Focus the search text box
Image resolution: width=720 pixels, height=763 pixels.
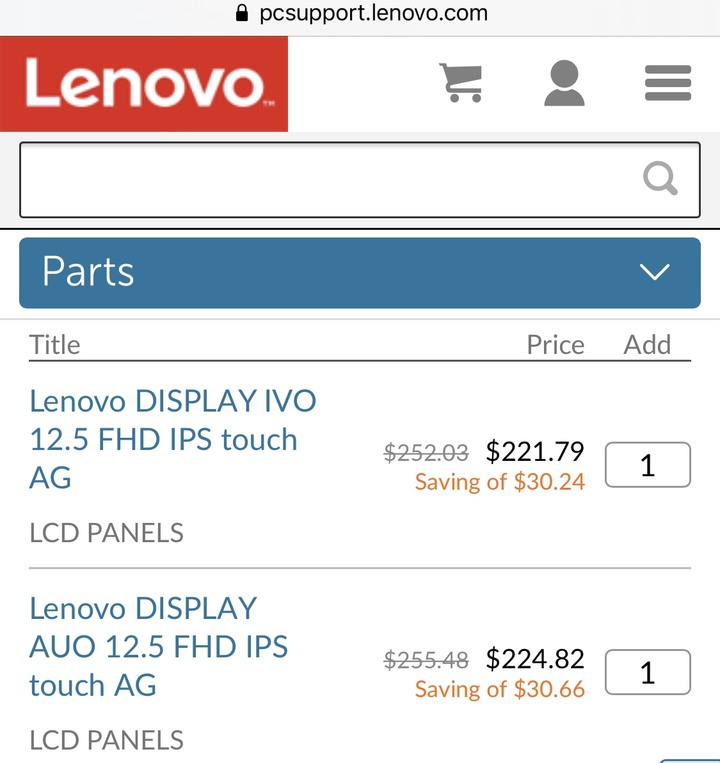[x=360, y=180]
